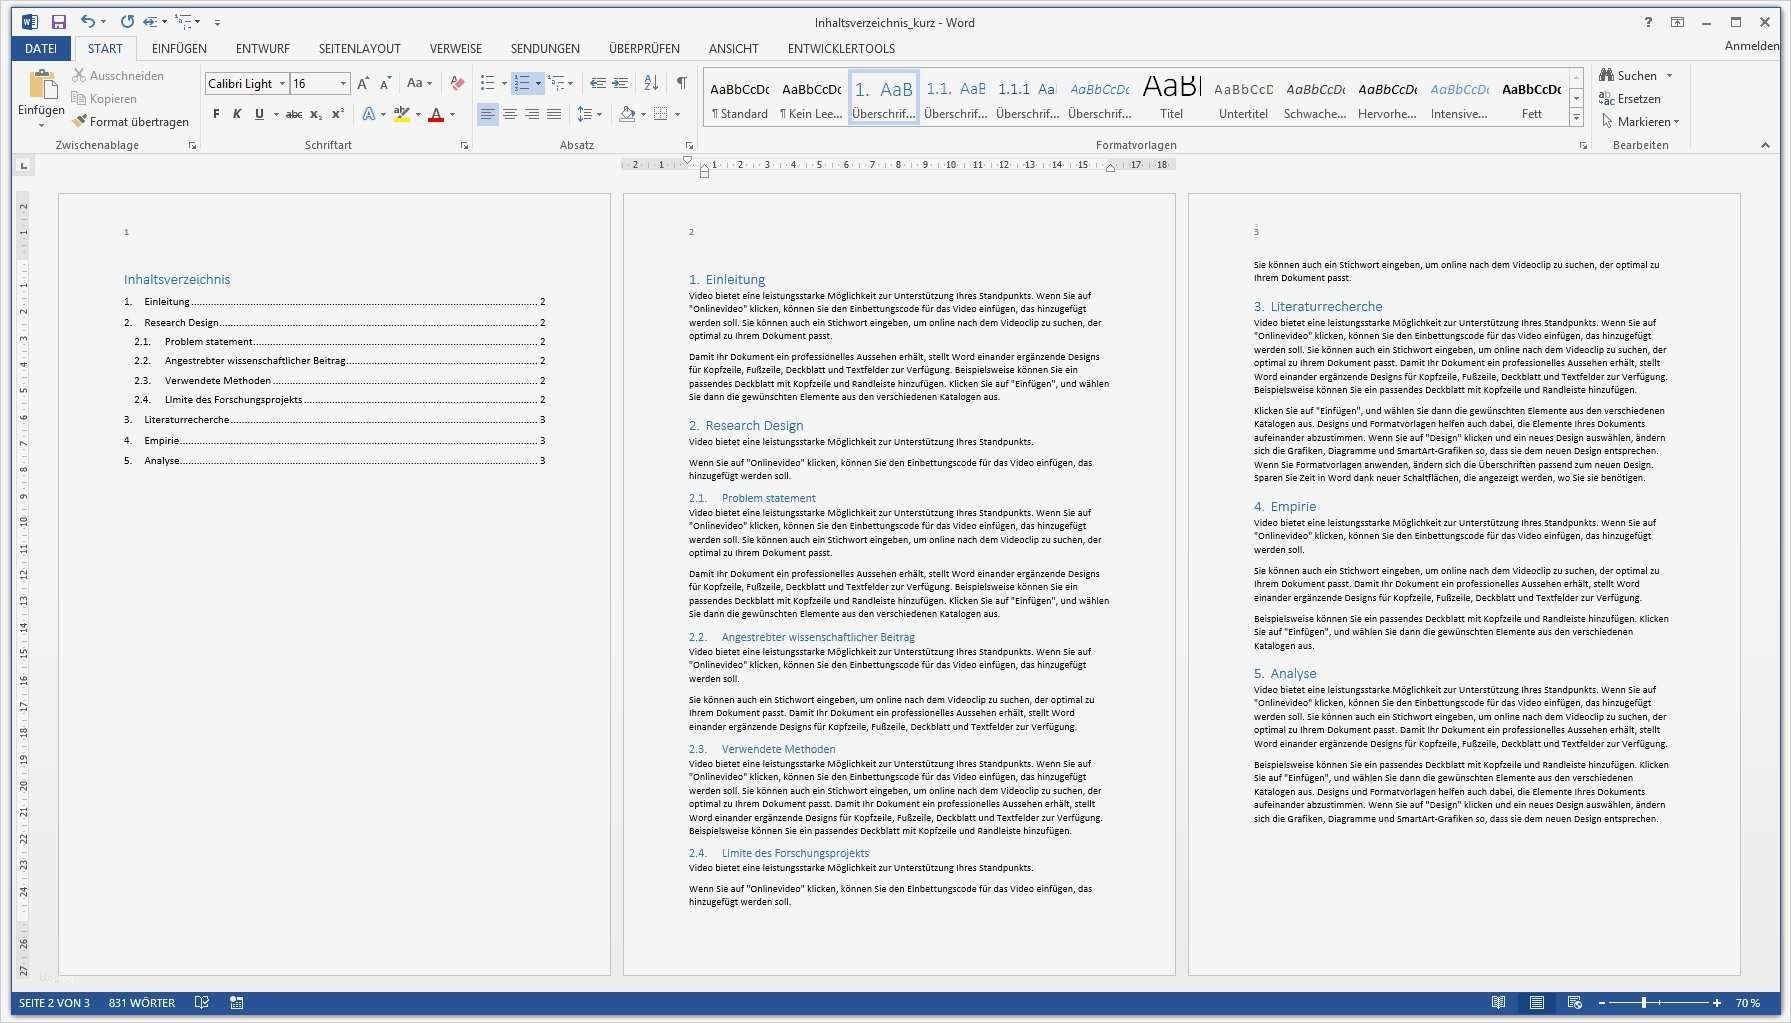Toggle underline formatting (U)

coord(258,114)
